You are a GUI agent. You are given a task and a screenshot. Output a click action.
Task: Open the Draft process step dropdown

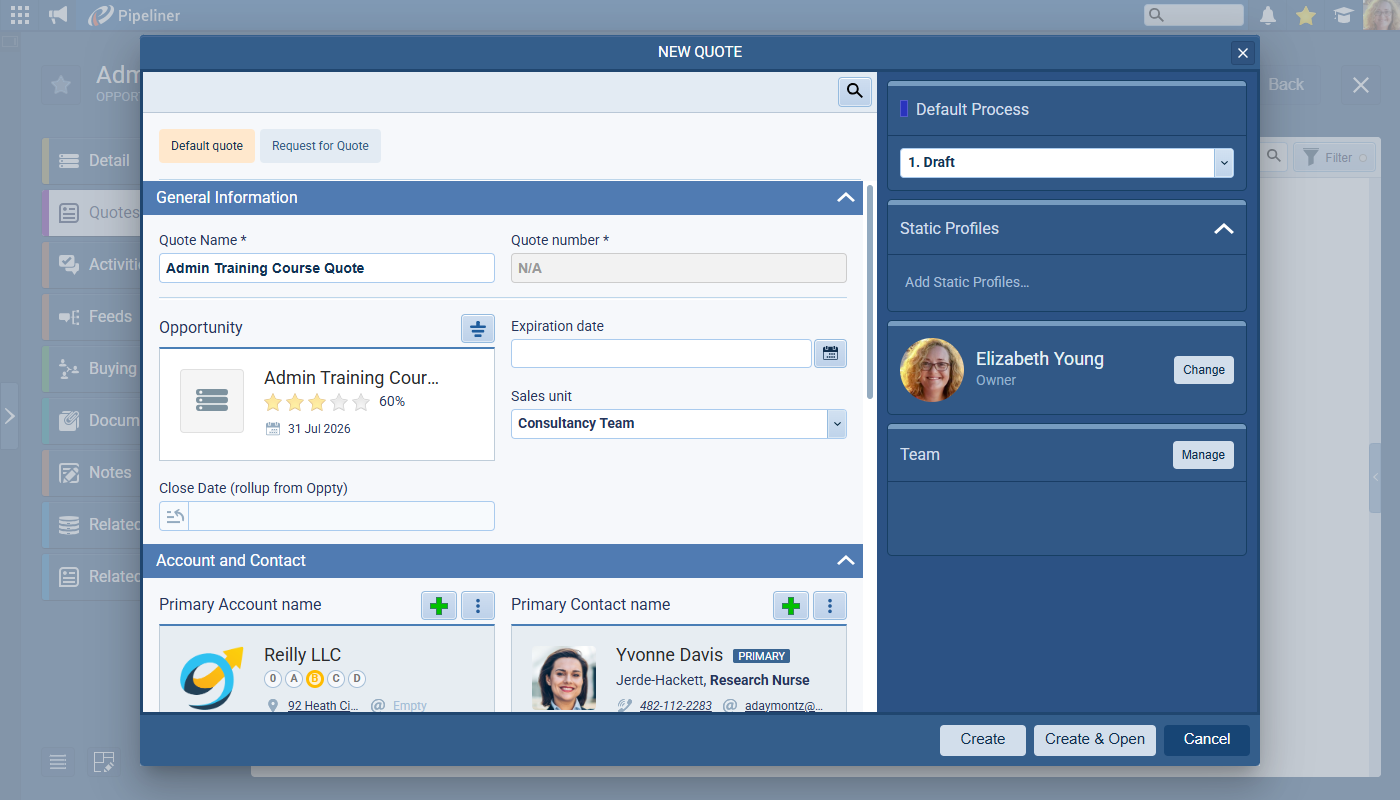(x=1223, y=162)
